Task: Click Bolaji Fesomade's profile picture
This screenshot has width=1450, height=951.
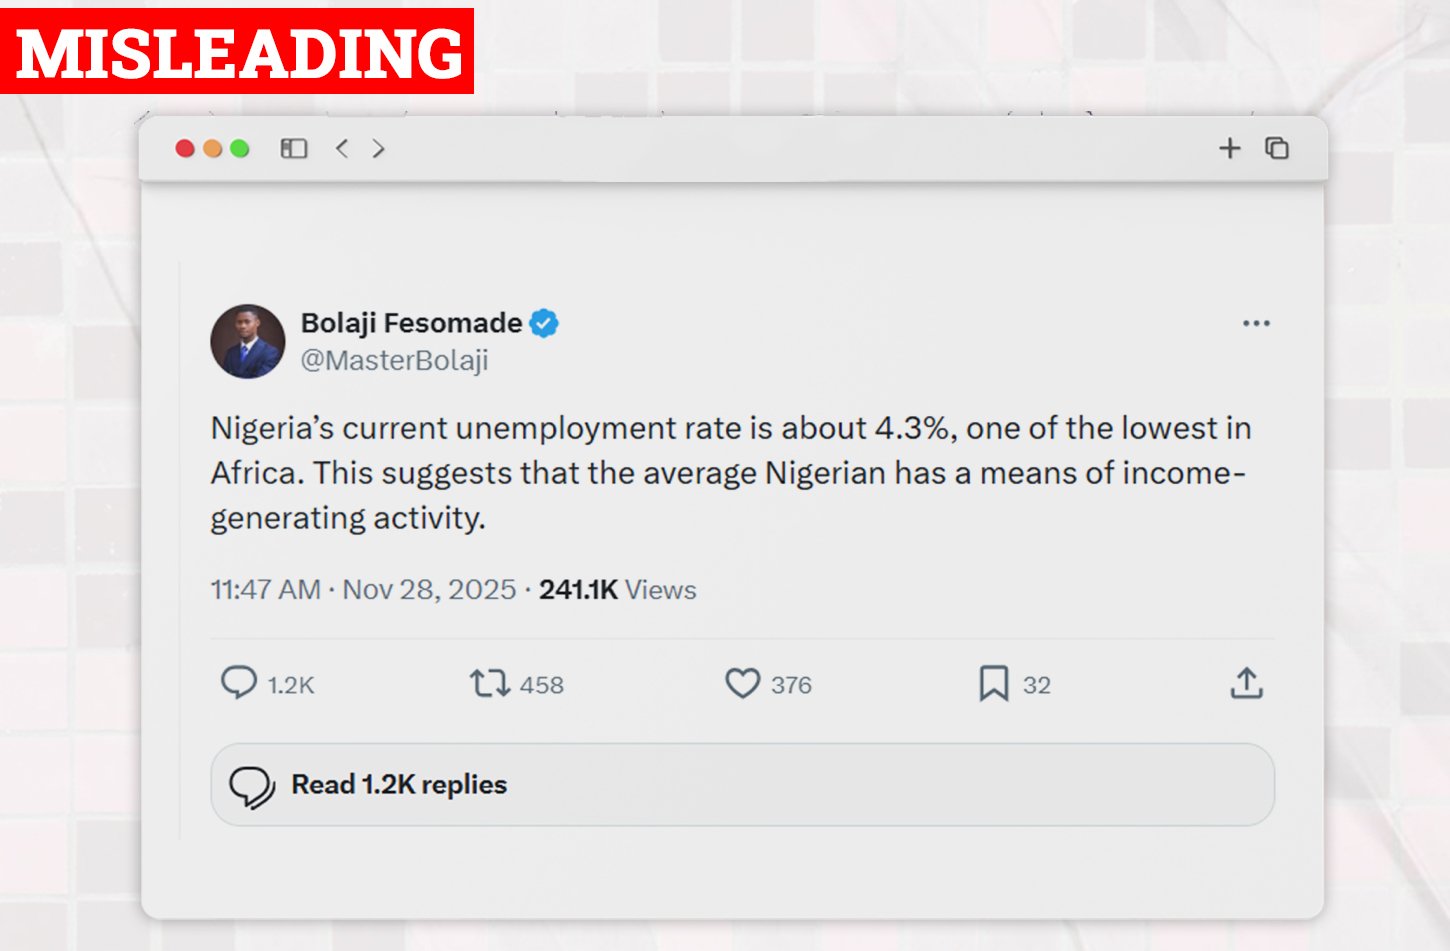Action: (x=248, y=341)
